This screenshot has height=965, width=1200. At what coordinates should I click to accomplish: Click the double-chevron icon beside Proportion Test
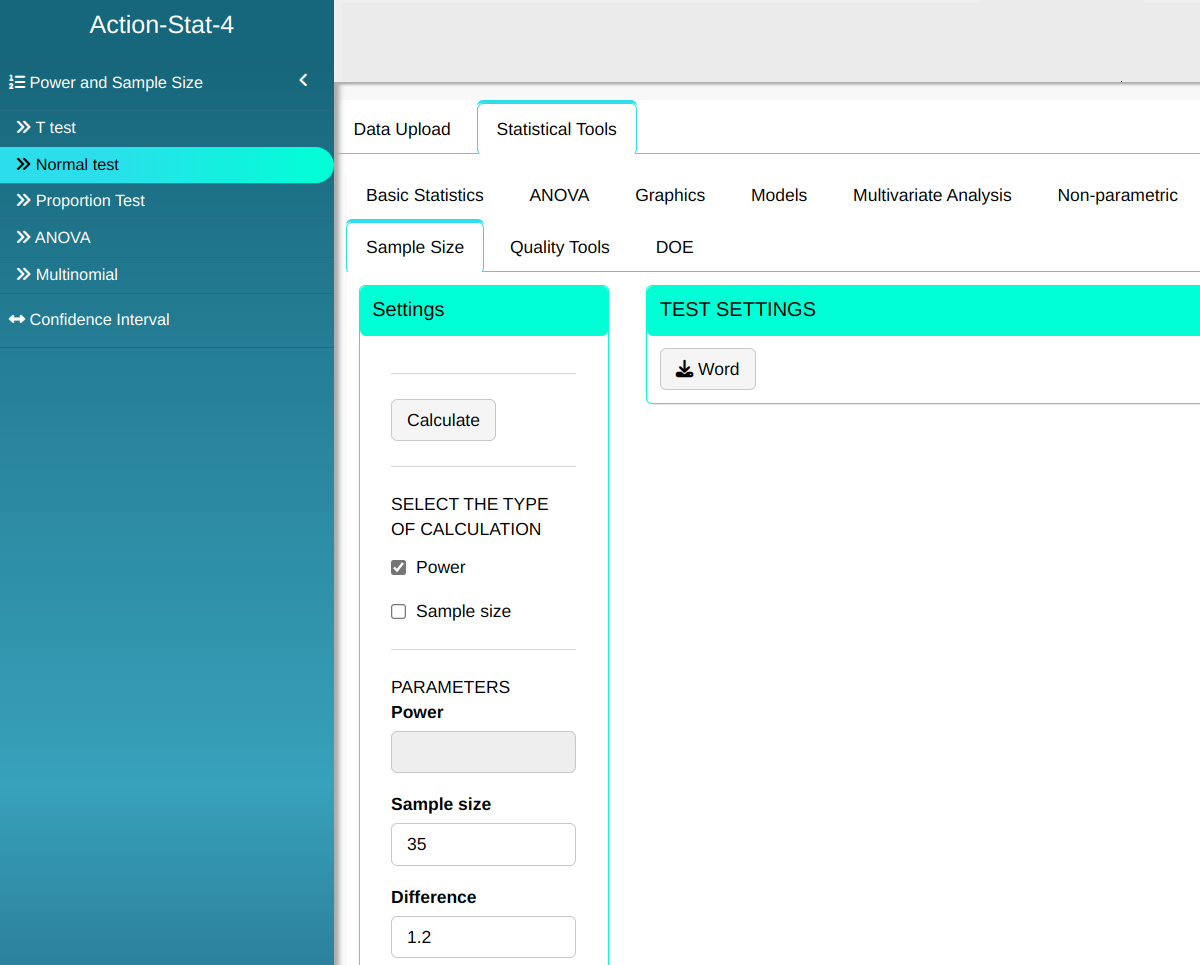click(x=23, y=200)
